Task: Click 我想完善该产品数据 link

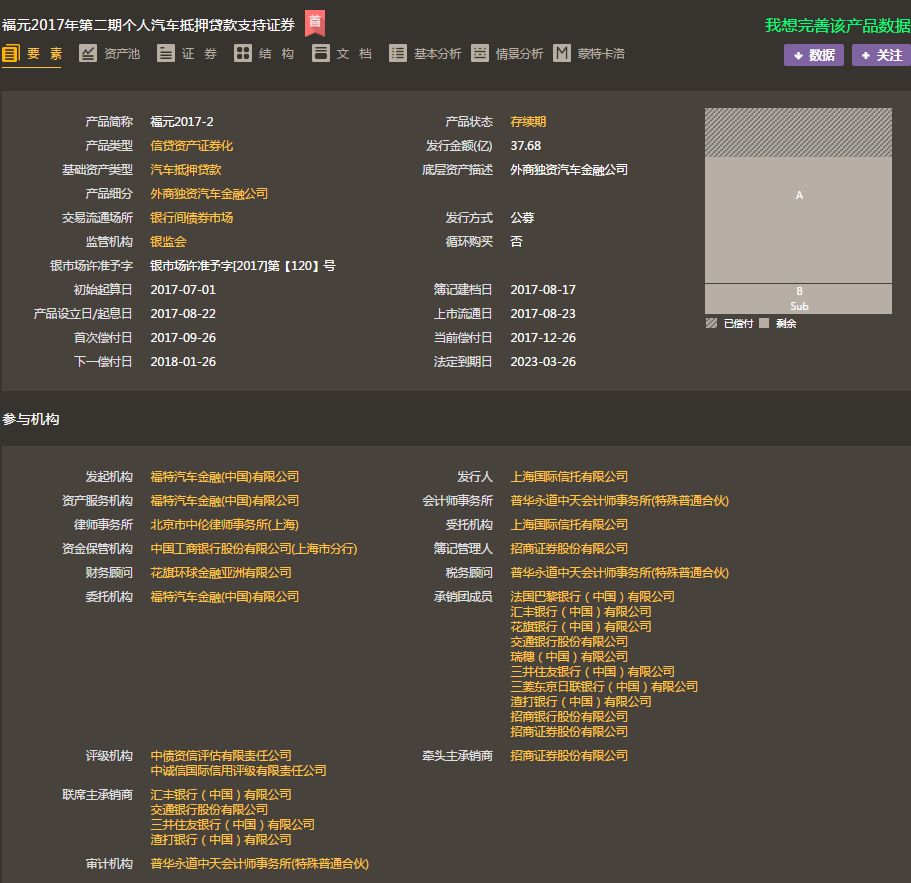Action: click(837, 26)
